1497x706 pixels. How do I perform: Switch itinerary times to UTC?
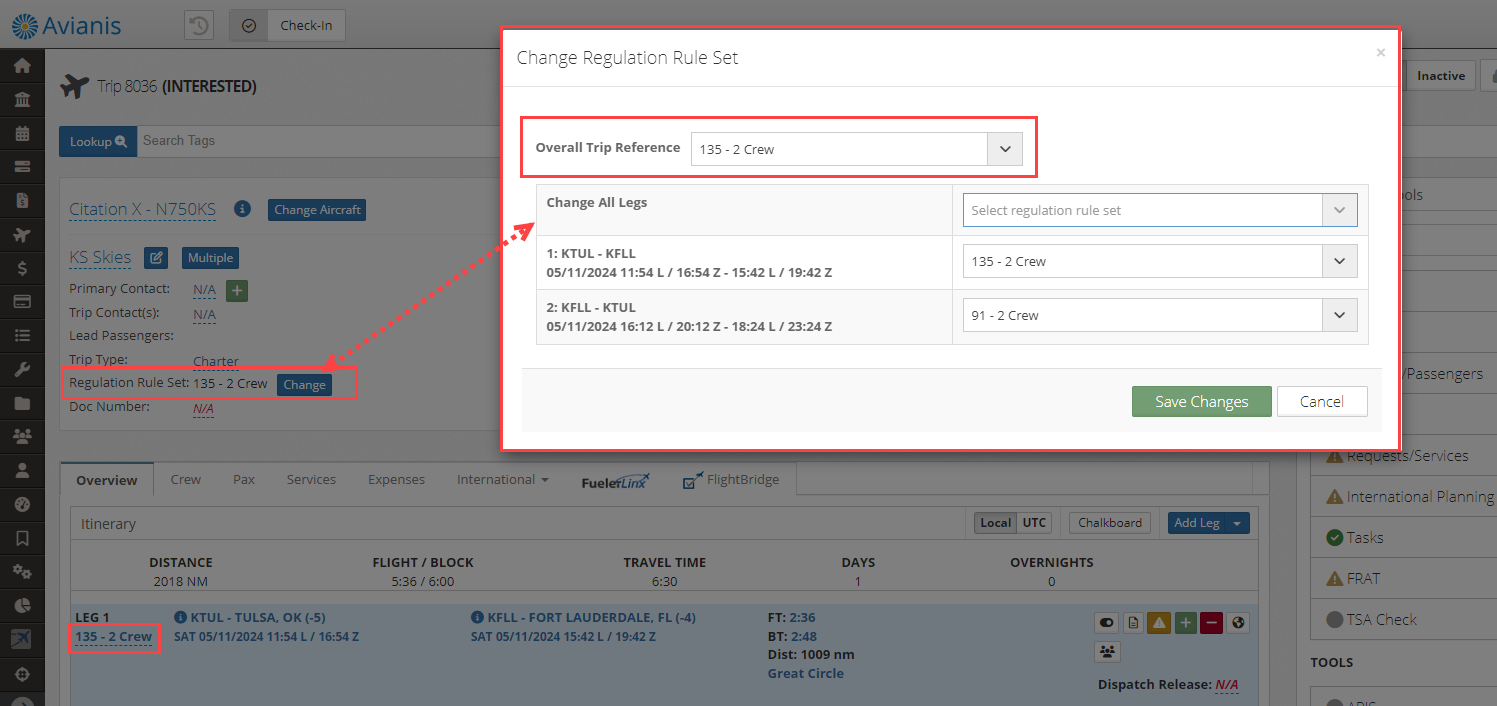coord(1034,523)
